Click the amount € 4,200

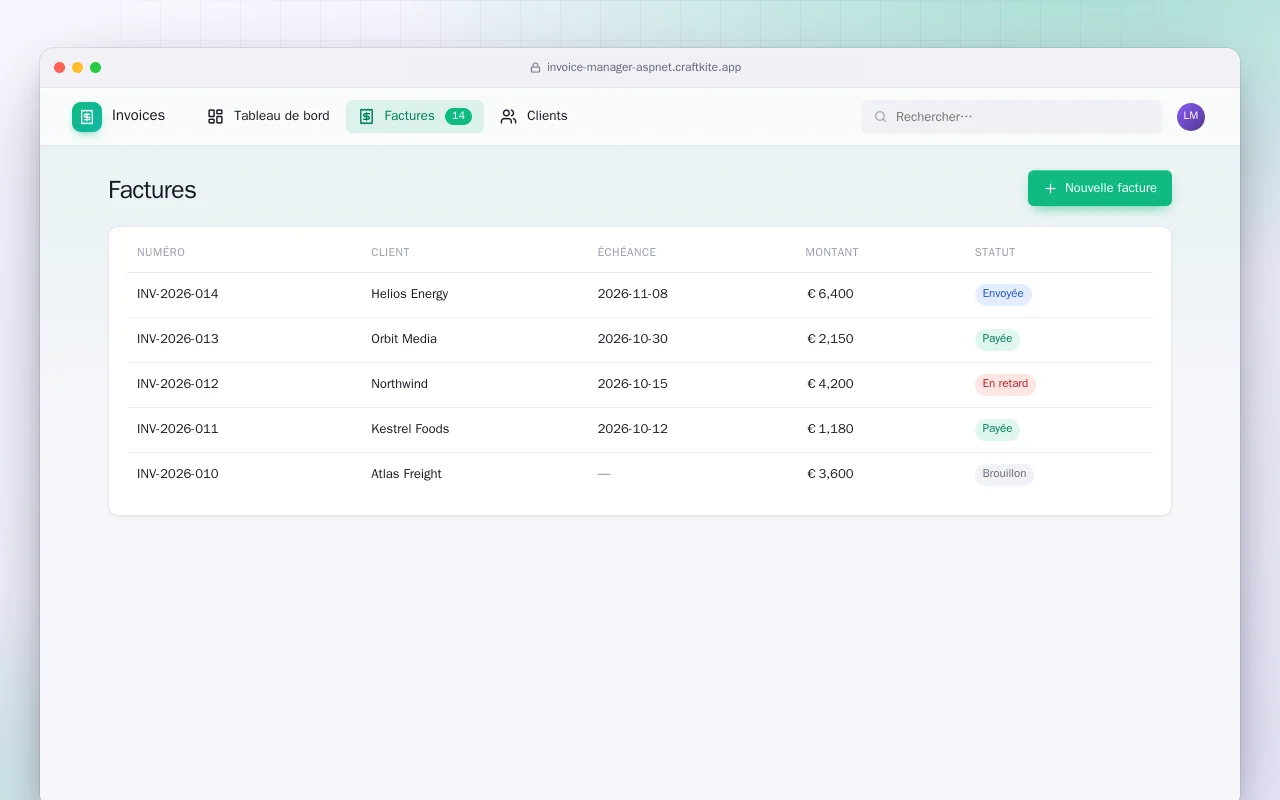pos(830,384)
